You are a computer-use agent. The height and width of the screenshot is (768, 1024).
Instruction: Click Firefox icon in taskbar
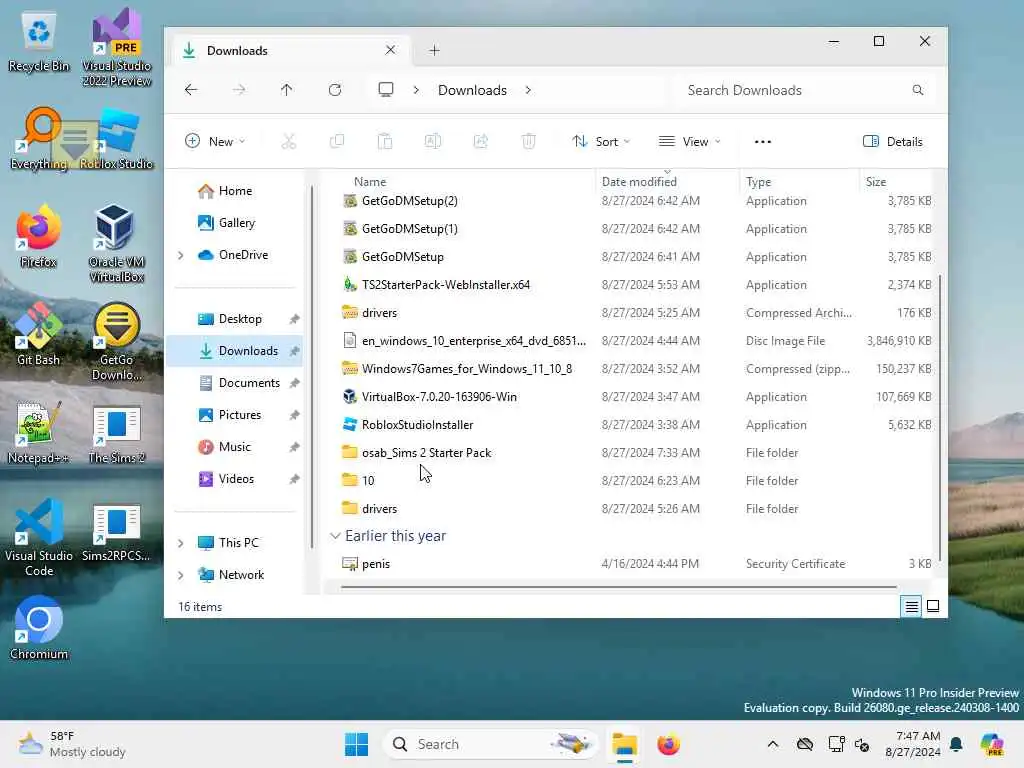click(669, 744)
